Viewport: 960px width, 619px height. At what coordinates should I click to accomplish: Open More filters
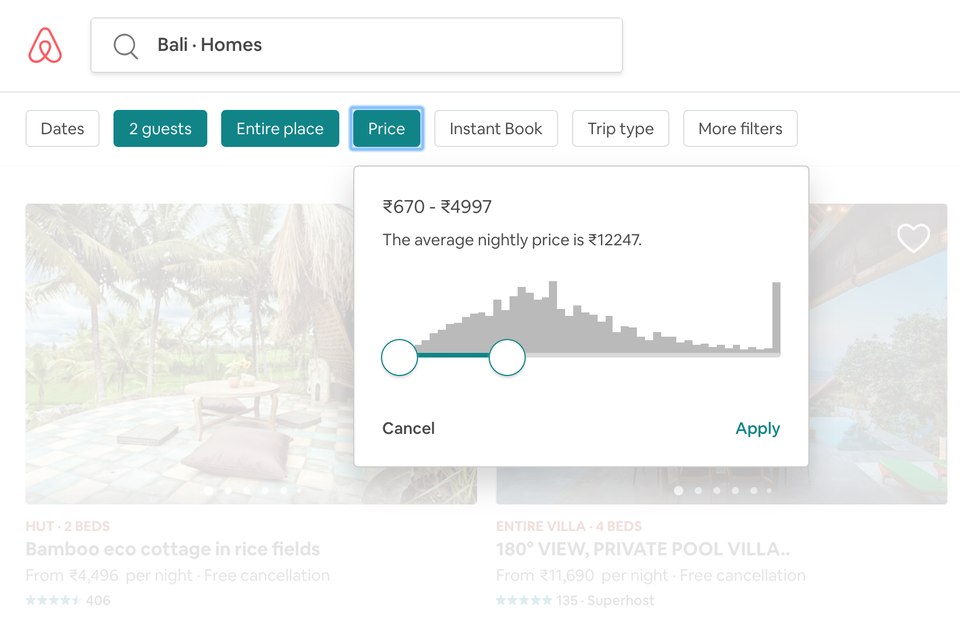click(740, 129)
